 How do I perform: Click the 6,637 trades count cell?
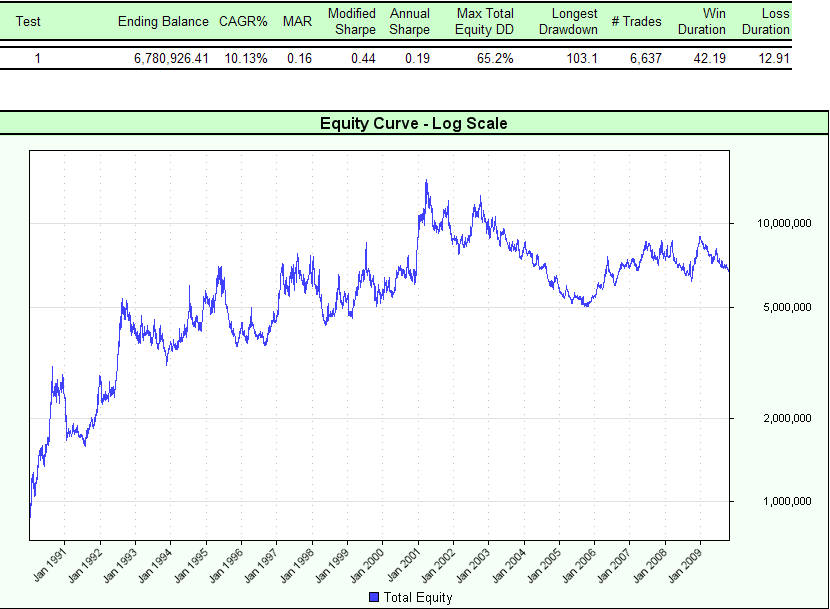coord(644,58)
